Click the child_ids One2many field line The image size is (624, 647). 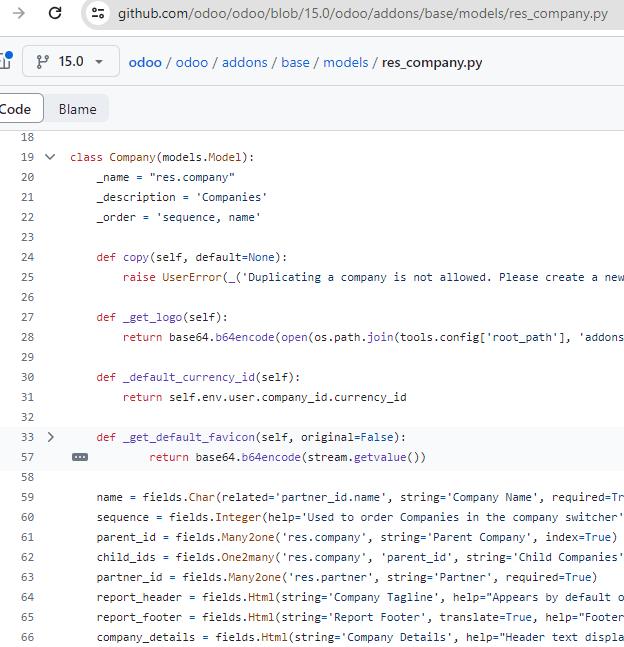pyautogui.click(x=360, y=557)
